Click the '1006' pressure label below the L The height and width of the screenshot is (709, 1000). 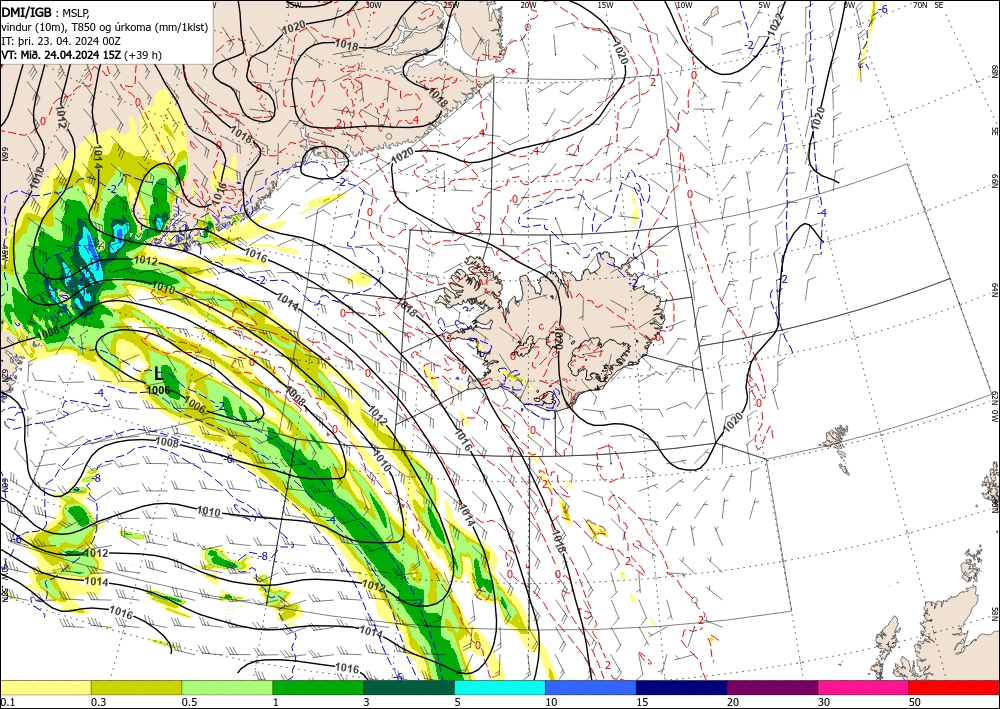158,390
